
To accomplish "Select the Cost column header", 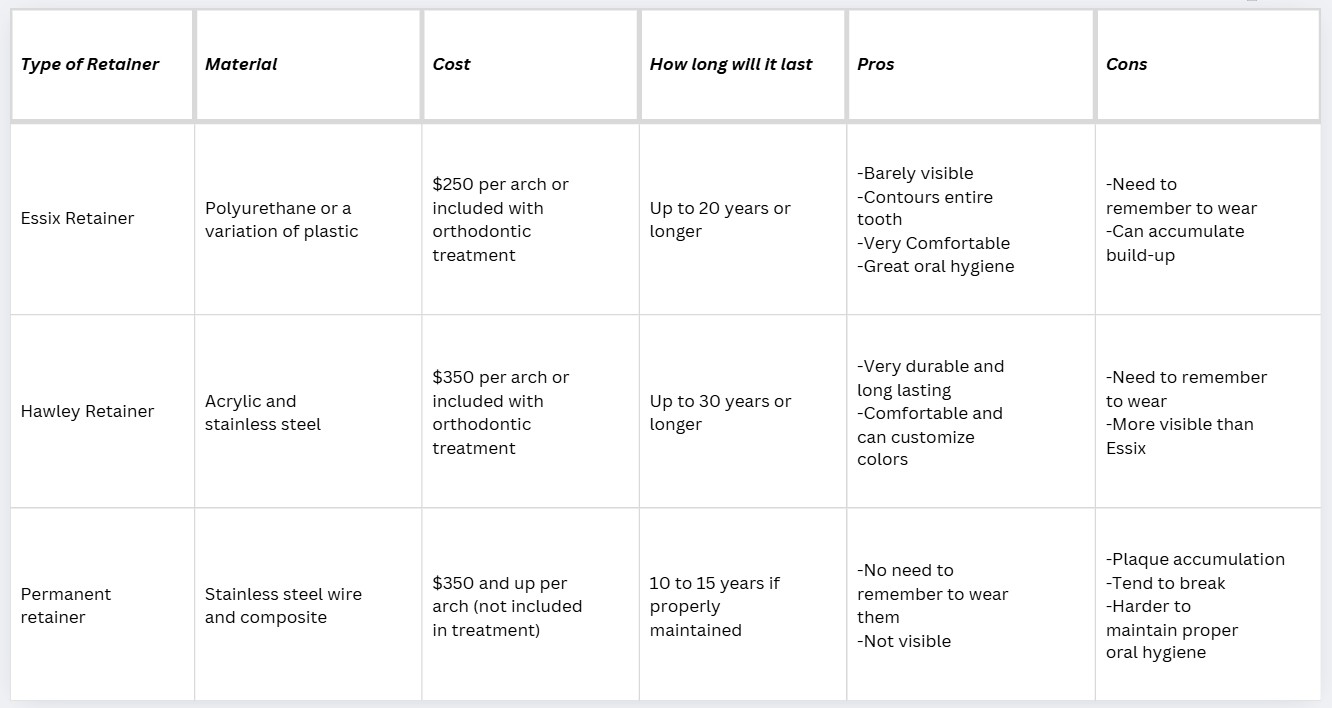I will pos(530,65).
